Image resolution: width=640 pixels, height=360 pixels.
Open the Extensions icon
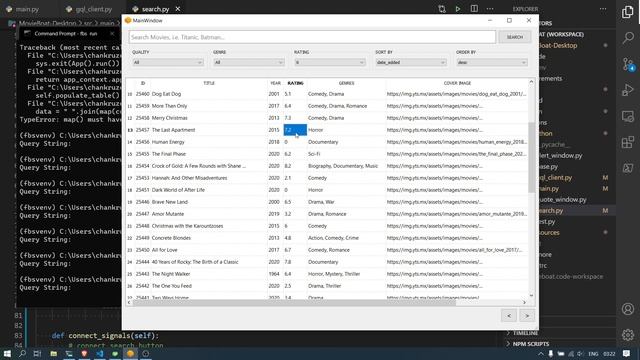(x=628, y=142)
